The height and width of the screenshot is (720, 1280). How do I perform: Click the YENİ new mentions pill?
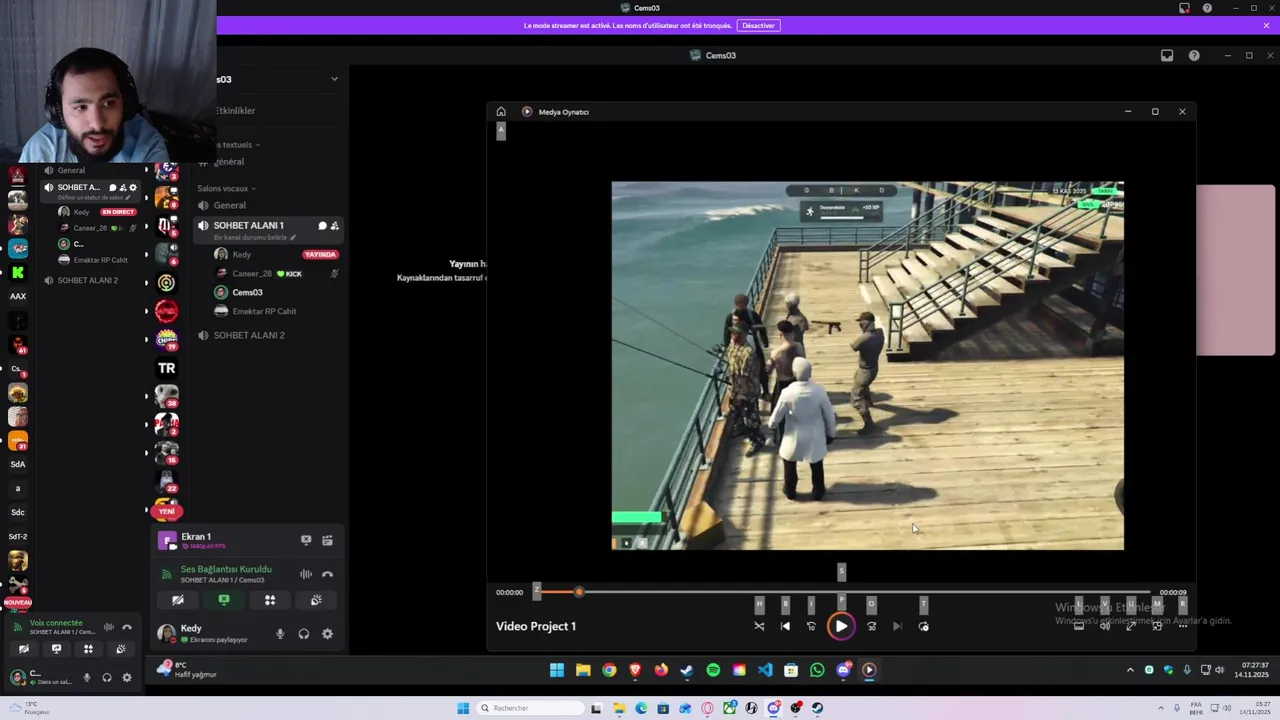166,511
